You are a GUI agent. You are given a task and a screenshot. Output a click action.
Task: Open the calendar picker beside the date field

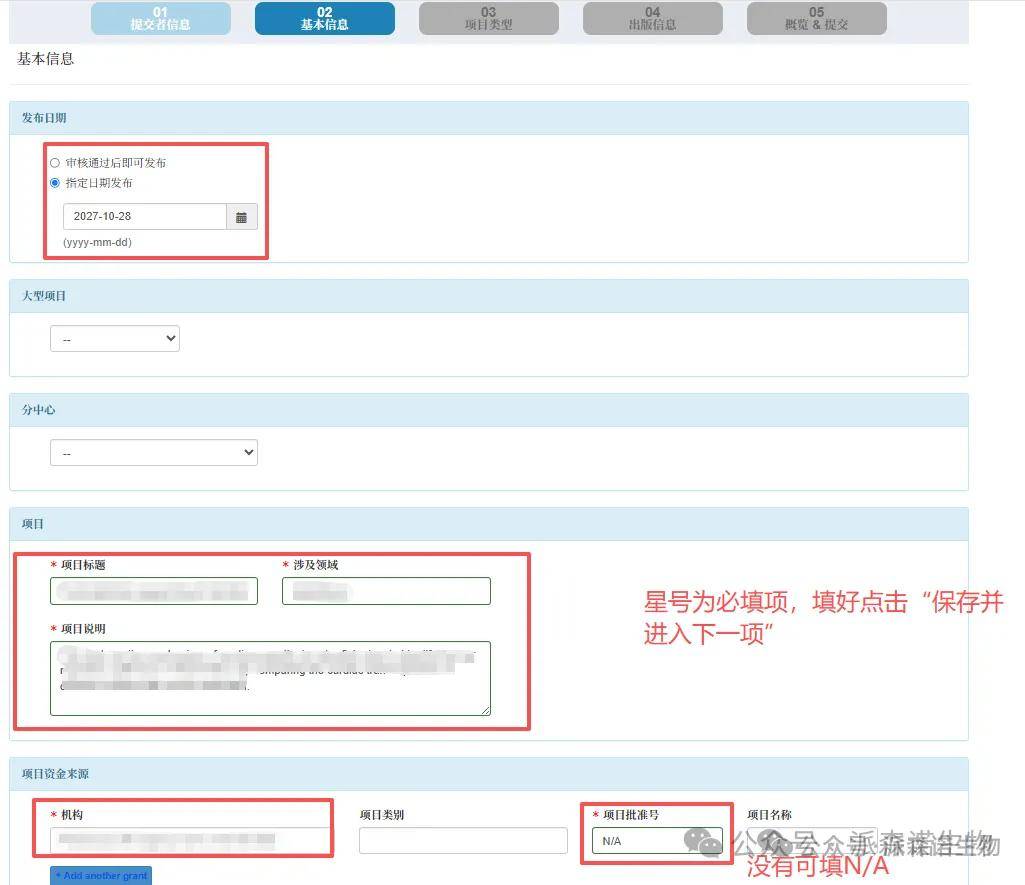click(242, 217)
